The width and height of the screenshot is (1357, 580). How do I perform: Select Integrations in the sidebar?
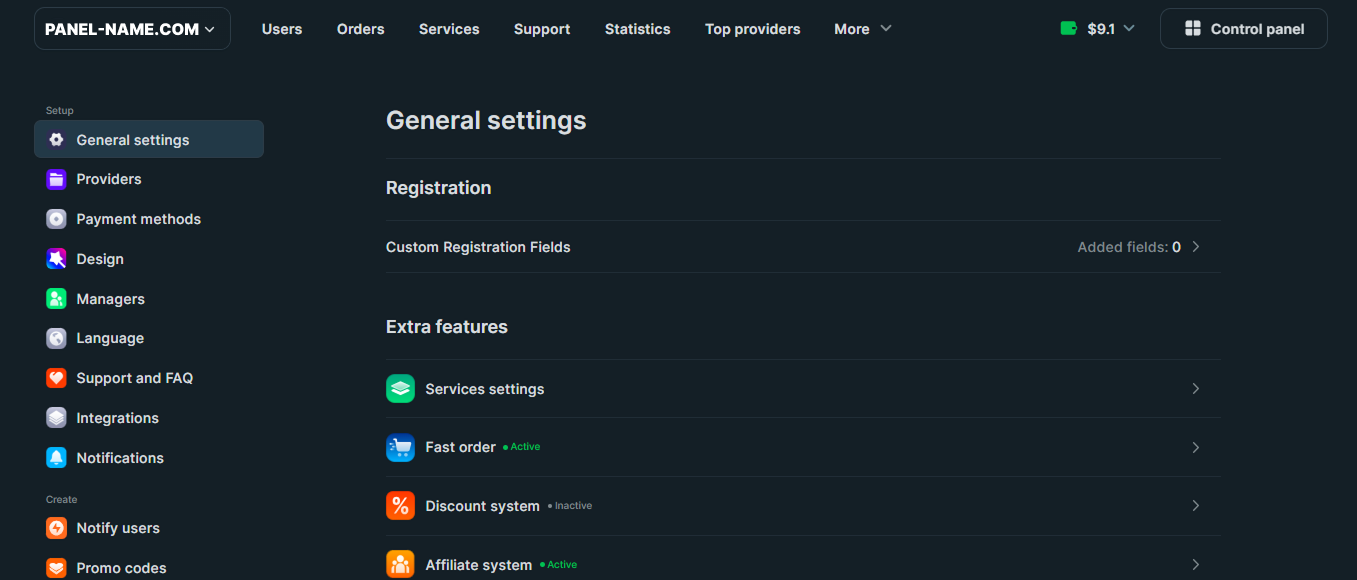click(x=117, y=418)
